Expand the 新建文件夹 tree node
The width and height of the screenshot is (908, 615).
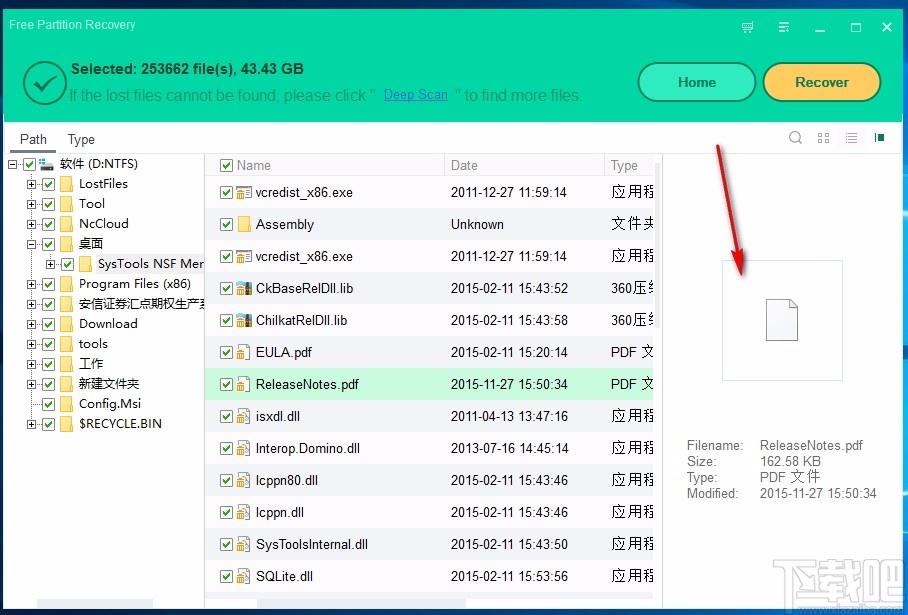[x=31, y=385]
